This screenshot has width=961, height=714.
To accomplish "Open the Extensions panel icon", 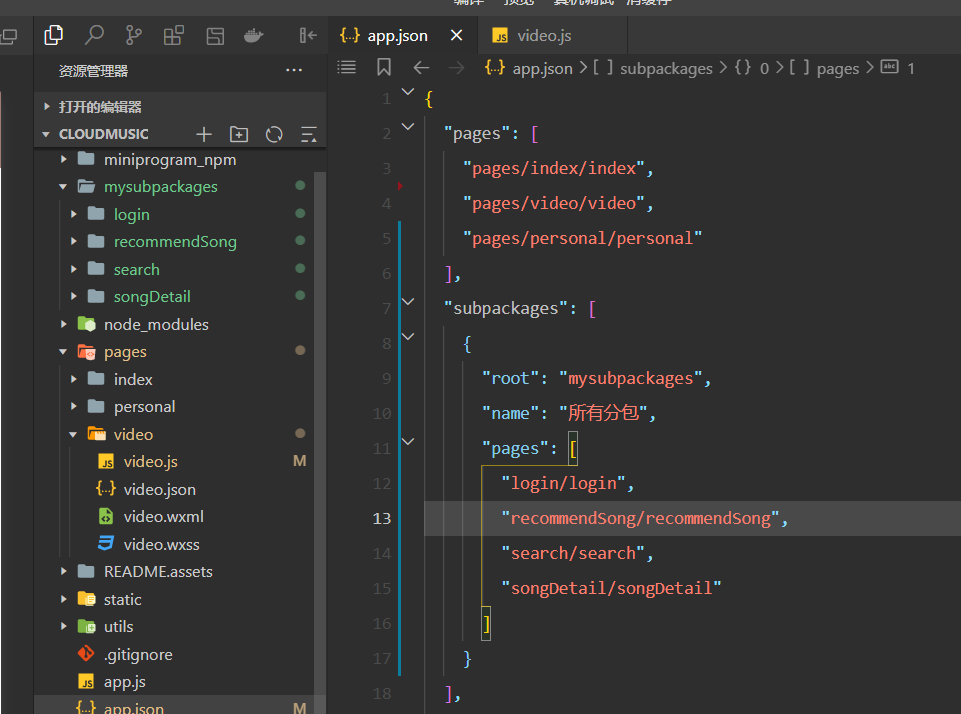I will pyautogui.click(x=173, y=36).
